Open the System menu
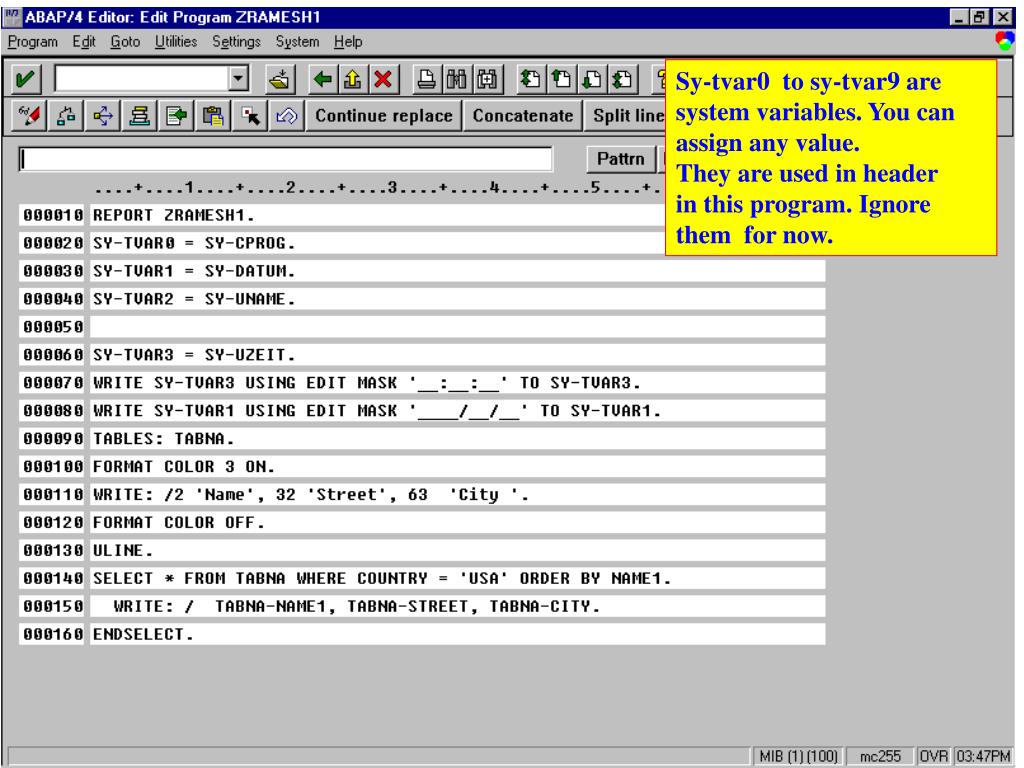Image resolution: width=1024 pixels, height=768 pixels. pos(297,42)
